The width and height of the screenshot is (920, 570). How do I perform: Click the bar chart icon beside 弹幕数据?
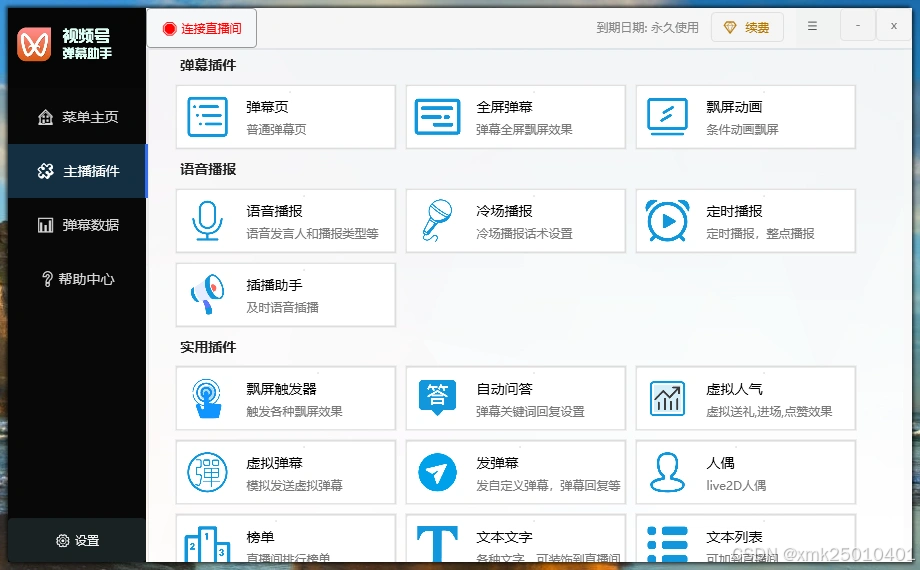click(45, 225)
